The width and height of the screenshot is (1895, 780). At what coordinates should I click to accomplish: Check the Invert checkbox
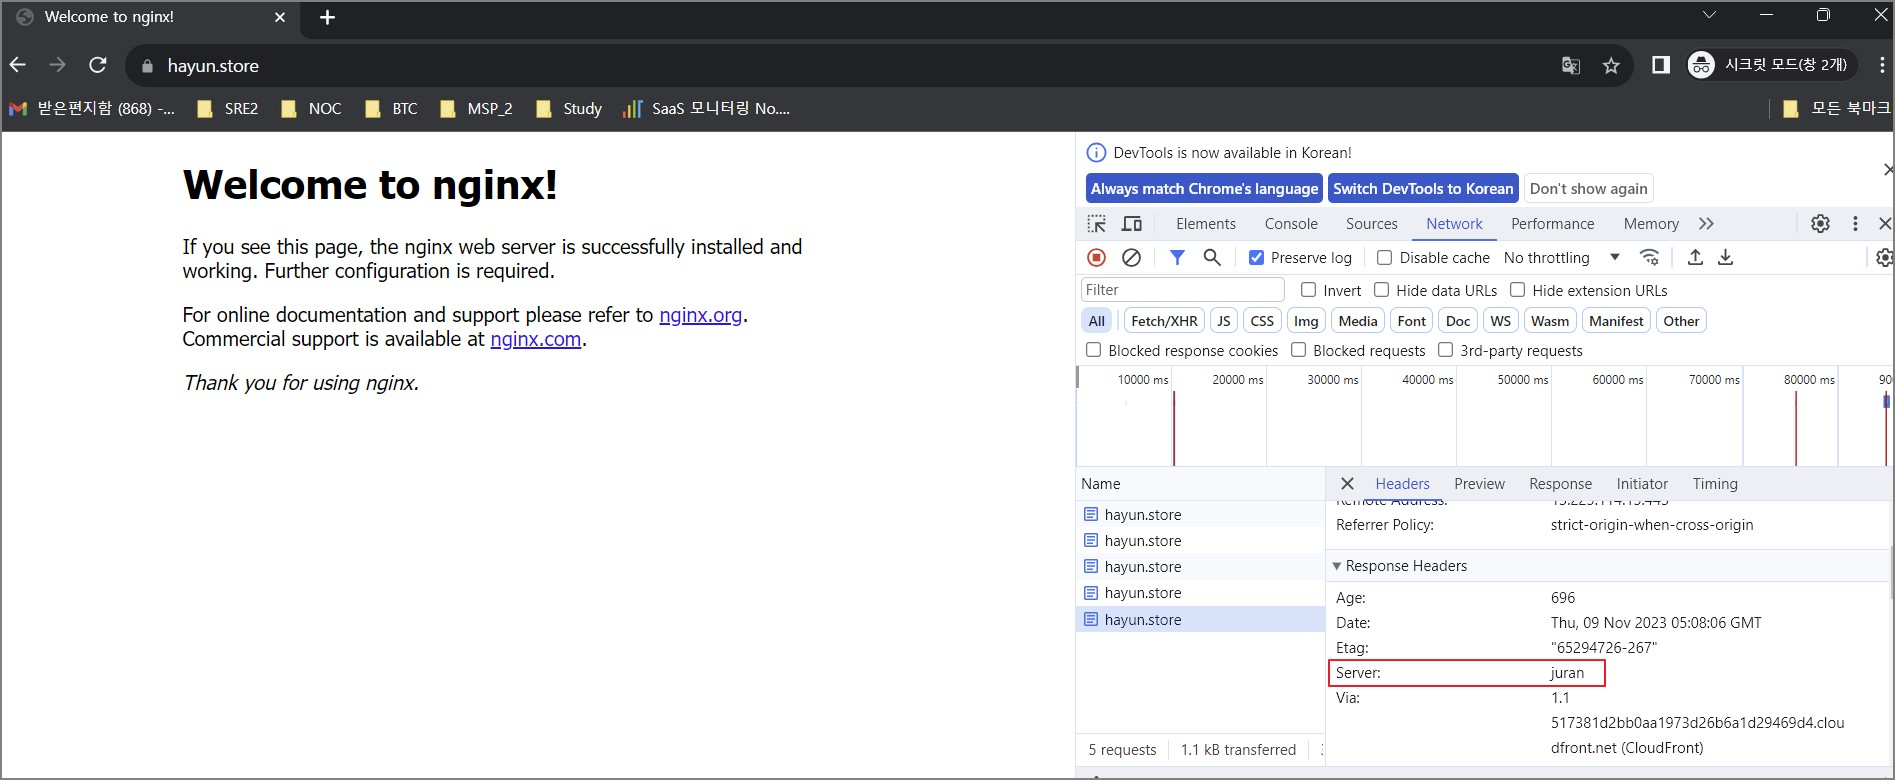1308,290
